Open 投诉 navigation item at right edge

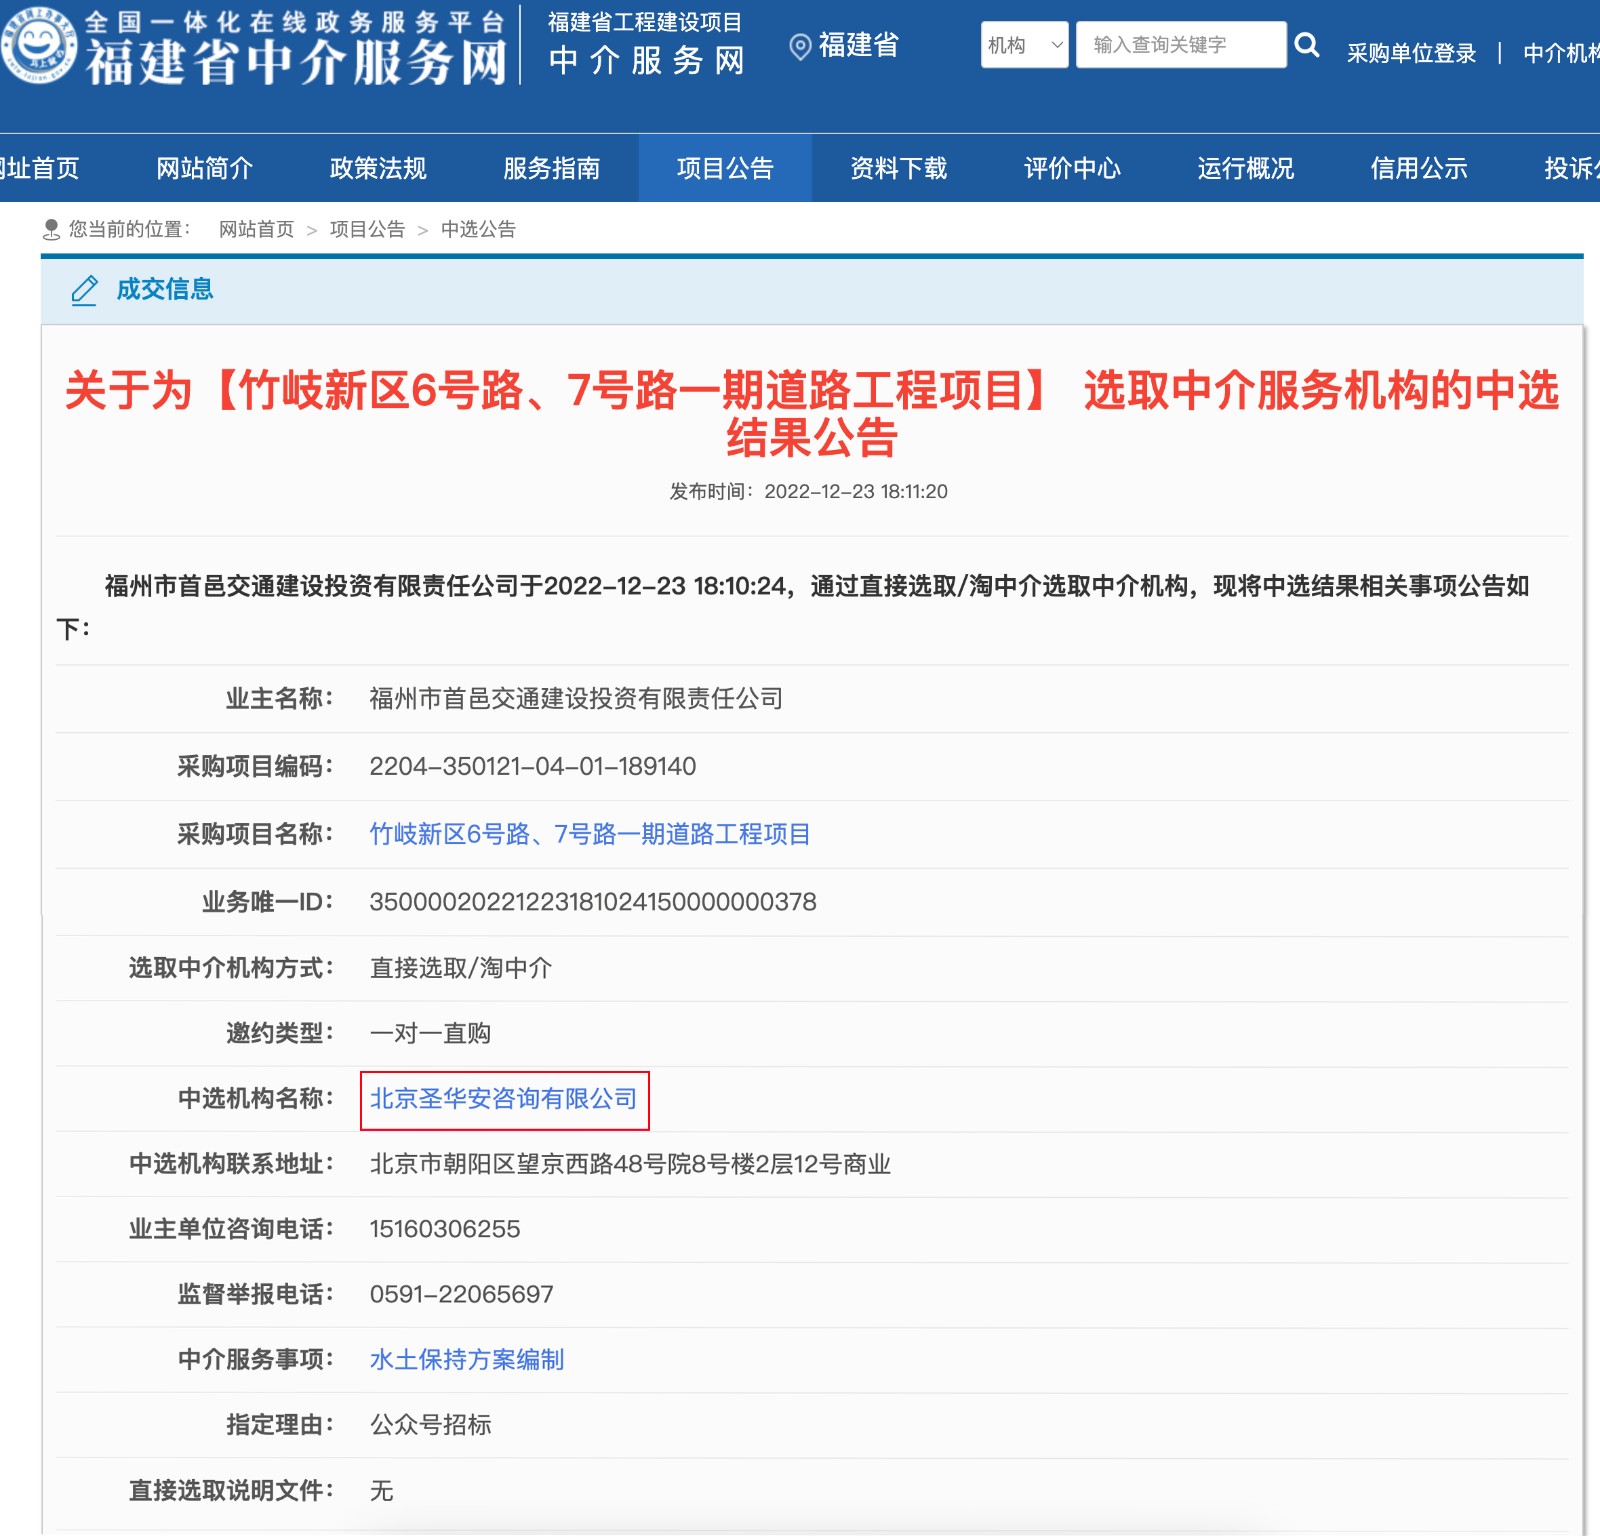[x=1571, y=168]
